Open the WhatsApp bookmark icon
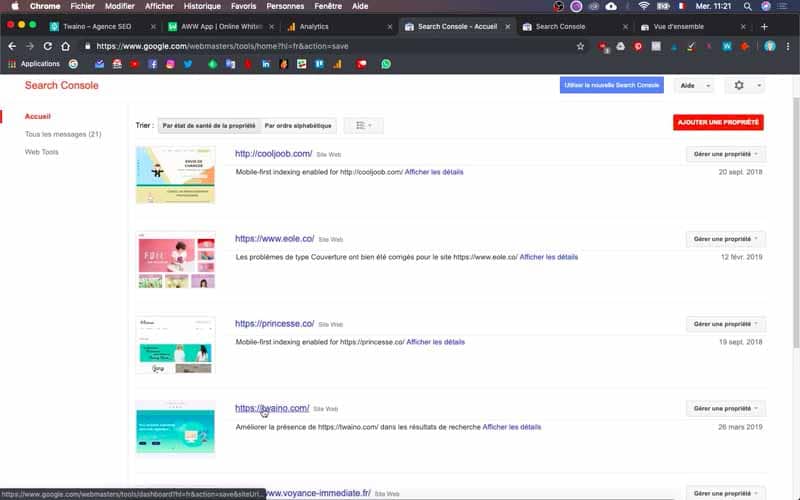Screen dimensions: 800x500 click(x=386, y=64)
